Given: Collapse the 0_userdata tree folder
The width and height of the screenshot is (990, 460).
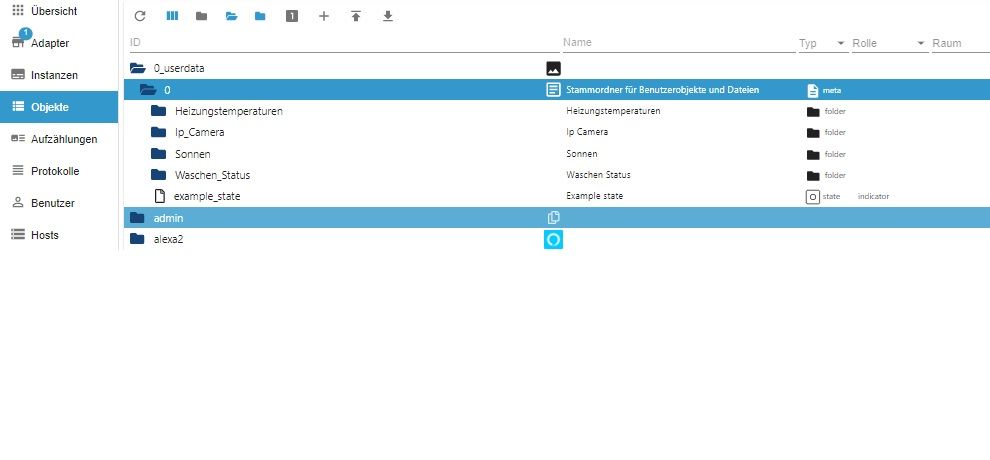Looking at the screenshot, I should pyautogui.click(x=138, y=69).
